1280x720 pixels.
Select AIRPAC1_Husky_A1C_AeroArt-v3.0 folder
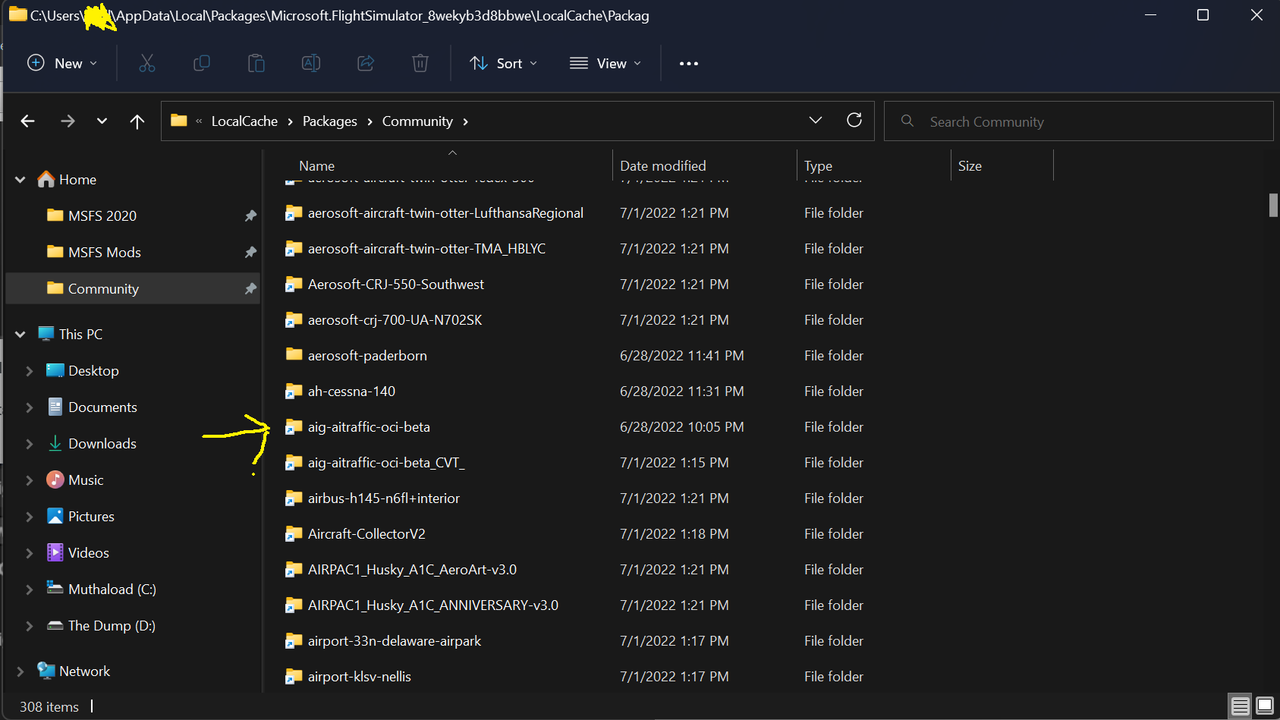[x=412, y=570]
